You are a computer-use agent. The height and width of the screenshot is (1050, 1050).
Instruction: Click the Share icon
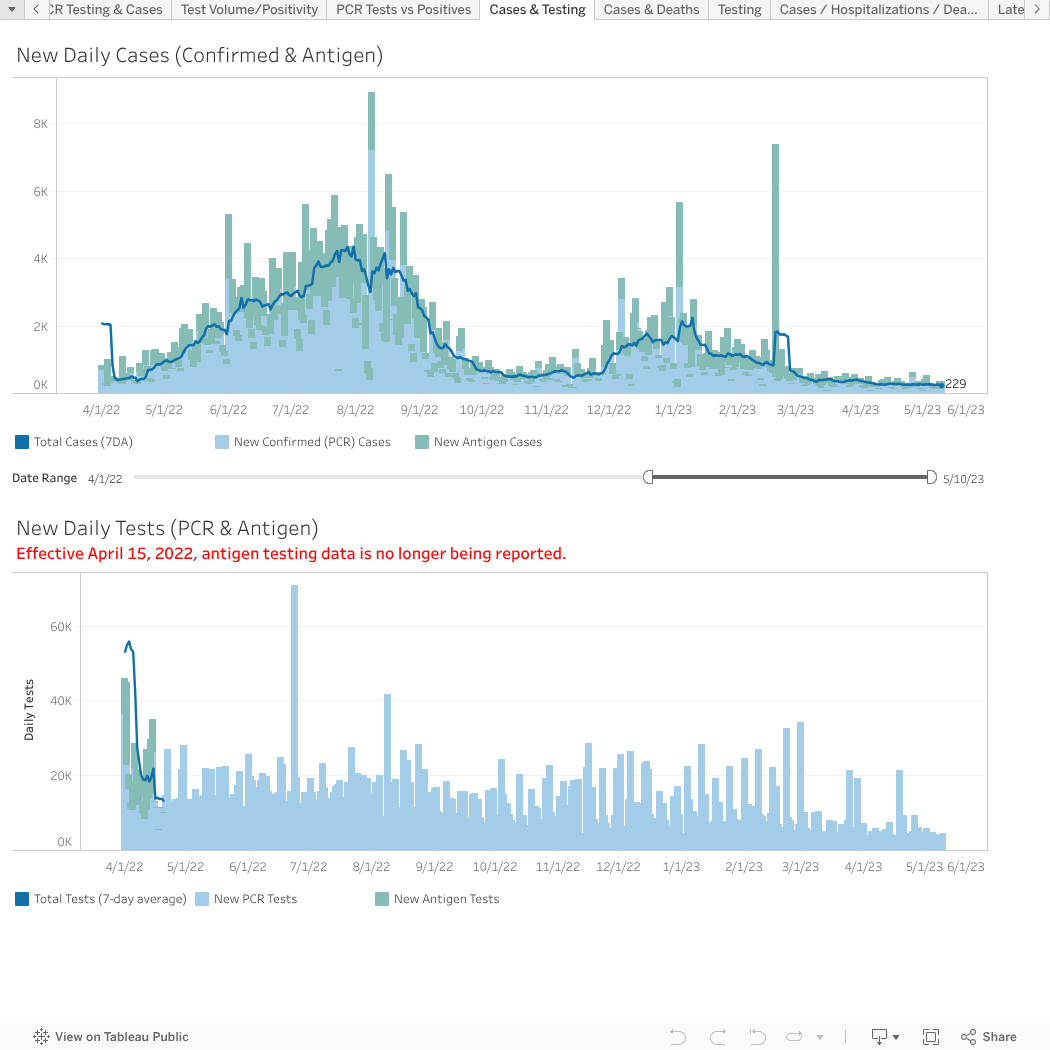968,1037
